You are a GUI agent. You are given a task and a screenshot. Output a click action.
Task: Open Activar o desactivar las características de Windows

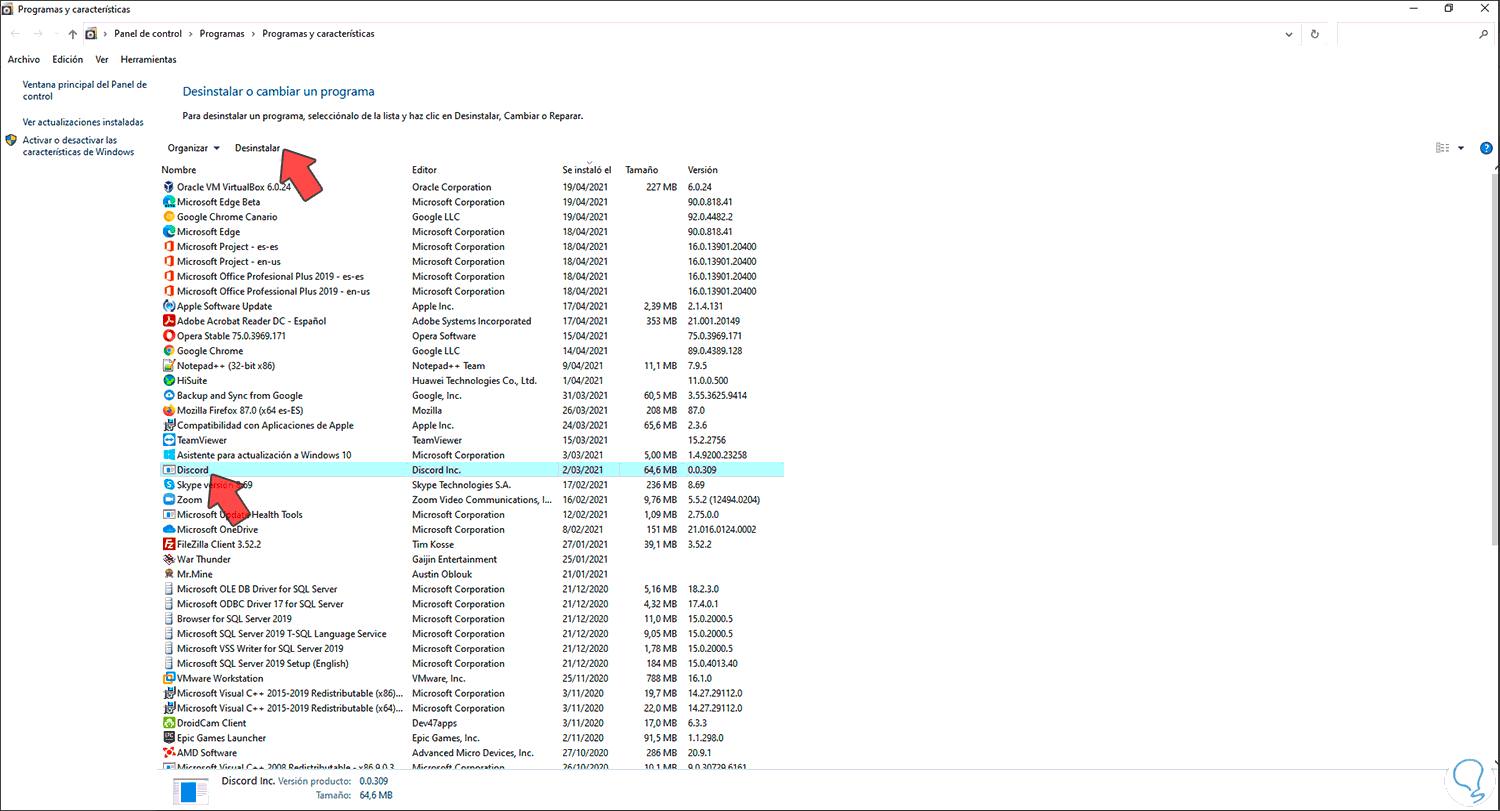point(78,146)
